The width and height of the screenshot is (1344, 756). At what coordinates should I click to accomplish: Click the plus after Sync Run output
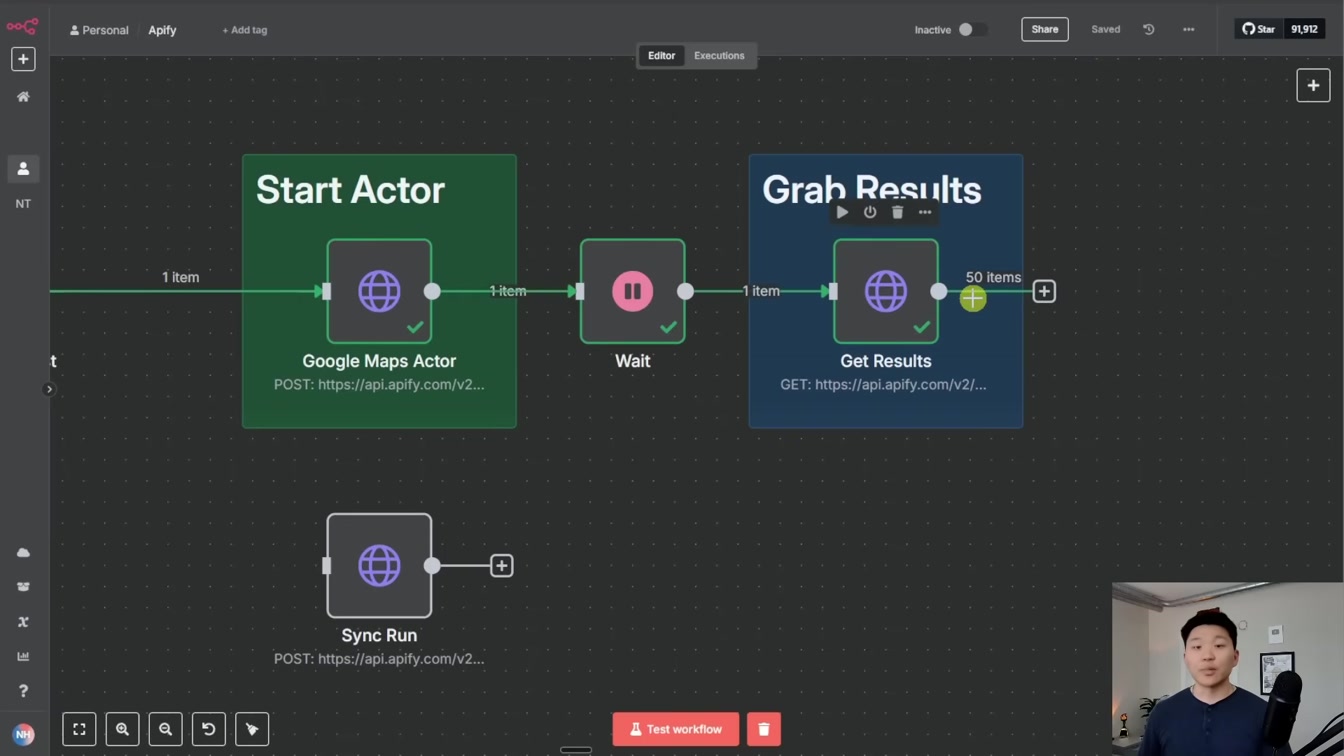pos(501,566)
